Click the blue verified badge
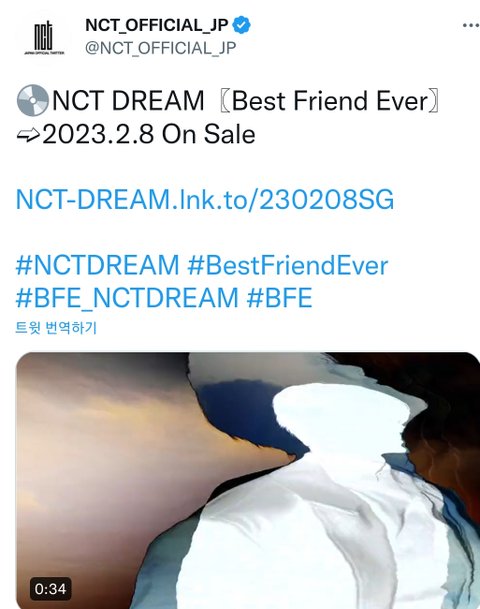Viewport: 480px width, 609px height. click(x=241, y=25)
